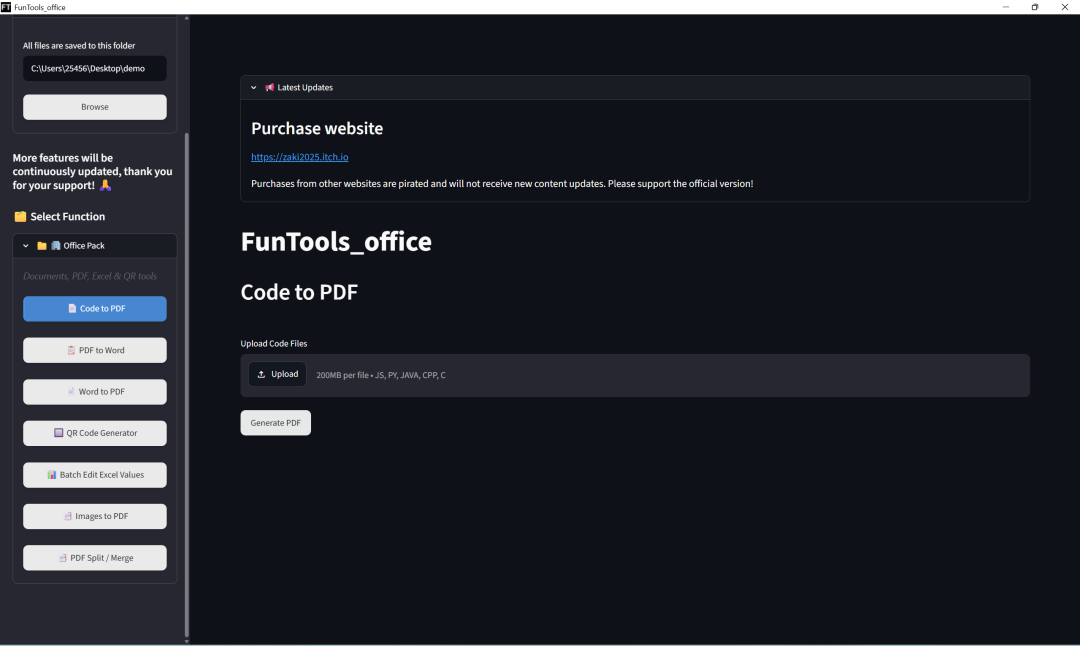Click the document icon on Code to PDF button
Image resolution: width=1080 pixels, height=646 pixels.
click(x=72, y=309)
